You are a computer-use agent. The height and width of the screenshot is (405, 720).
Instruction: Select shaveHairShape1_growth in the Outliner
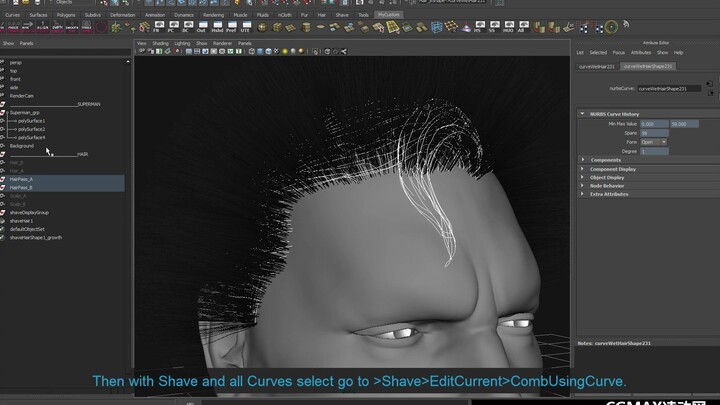tap(35, 237)
